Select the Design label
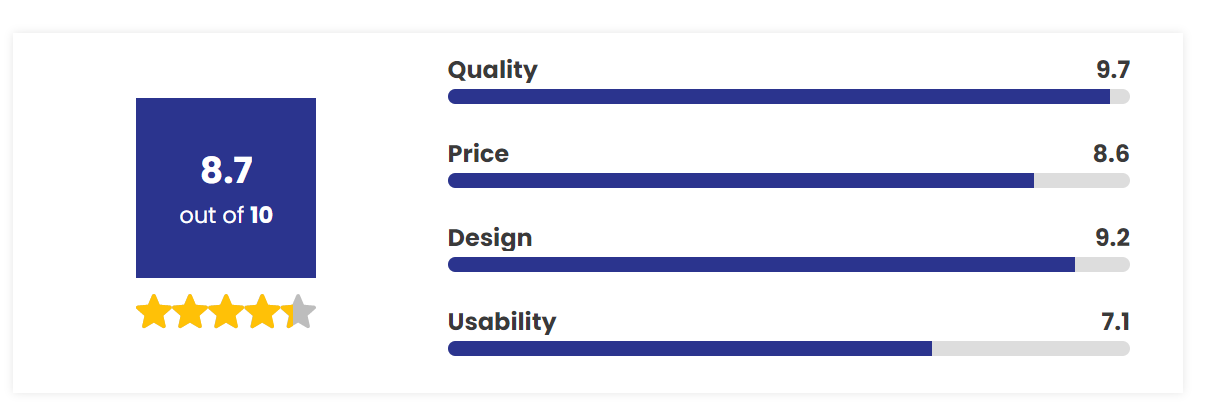1207x408 pixels. tap(490, 238)
